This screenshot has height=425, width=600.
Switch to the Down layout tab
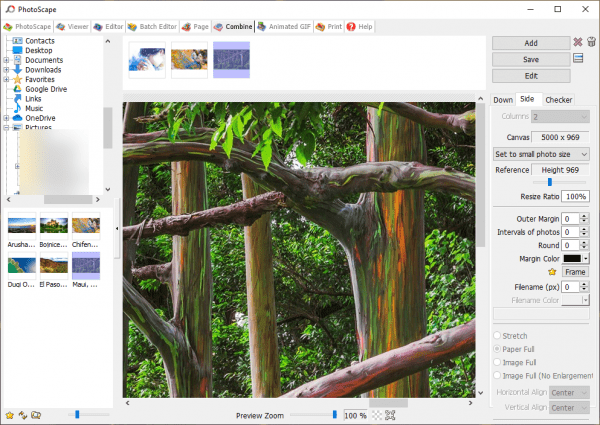coord(503,100)
